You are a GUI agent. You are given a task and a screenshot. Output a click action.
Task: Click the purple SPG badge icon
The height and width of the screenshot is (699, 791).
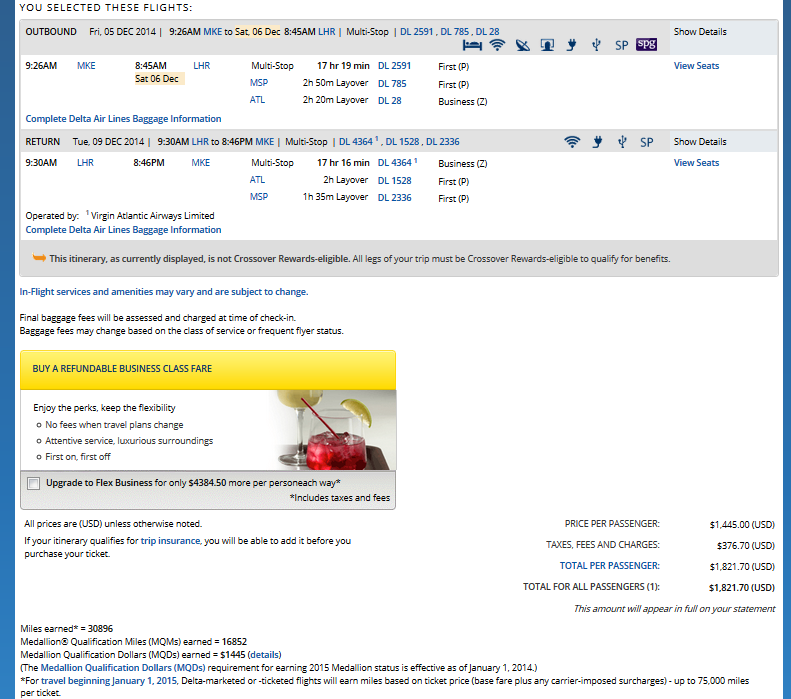point(646,45)
